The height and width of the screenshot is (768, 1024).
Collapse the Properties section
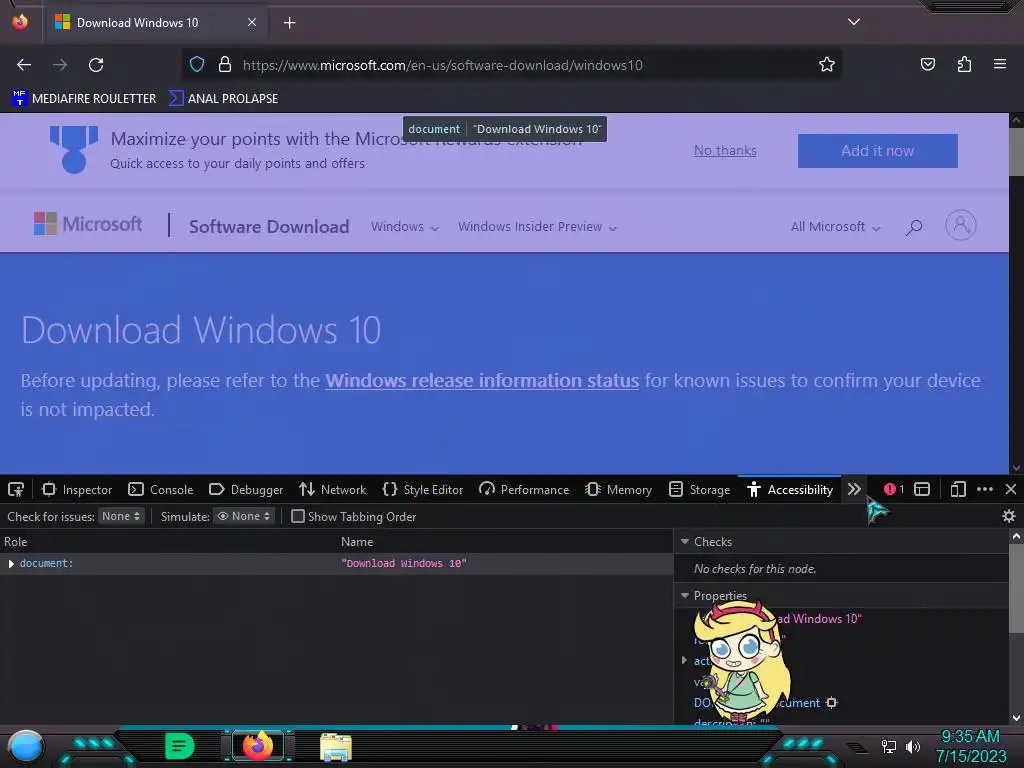point(685,596)
